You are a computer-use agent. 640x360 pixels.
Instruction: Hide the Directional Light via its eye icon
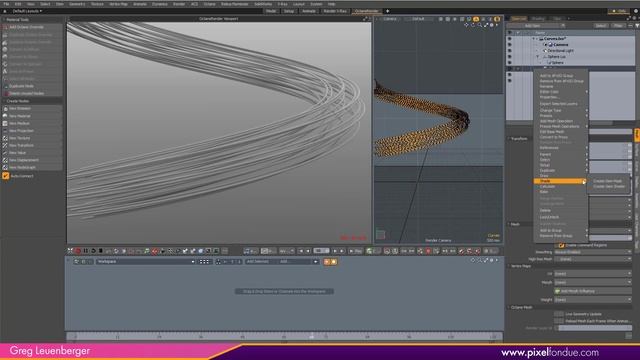[x=509, y=51]
